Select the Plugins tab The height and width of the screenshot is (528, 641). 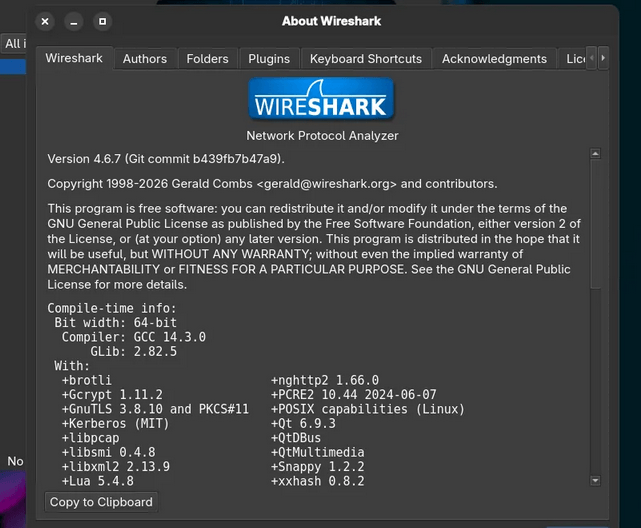[x=269, y=59]
